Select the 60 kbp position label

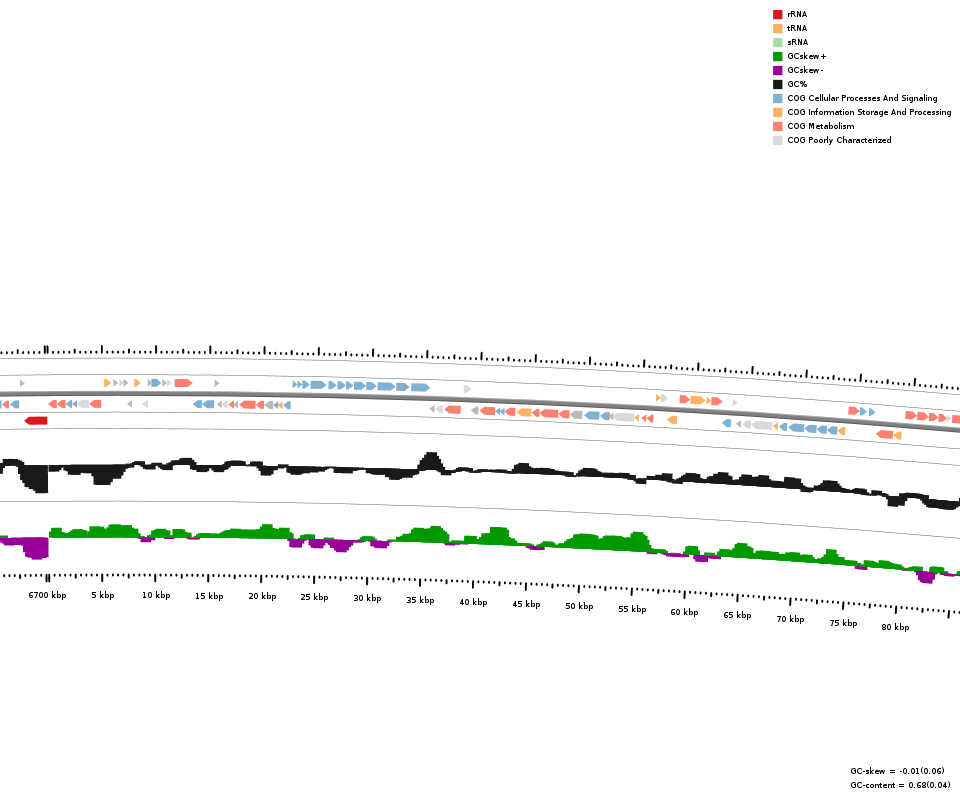point(684,612)
